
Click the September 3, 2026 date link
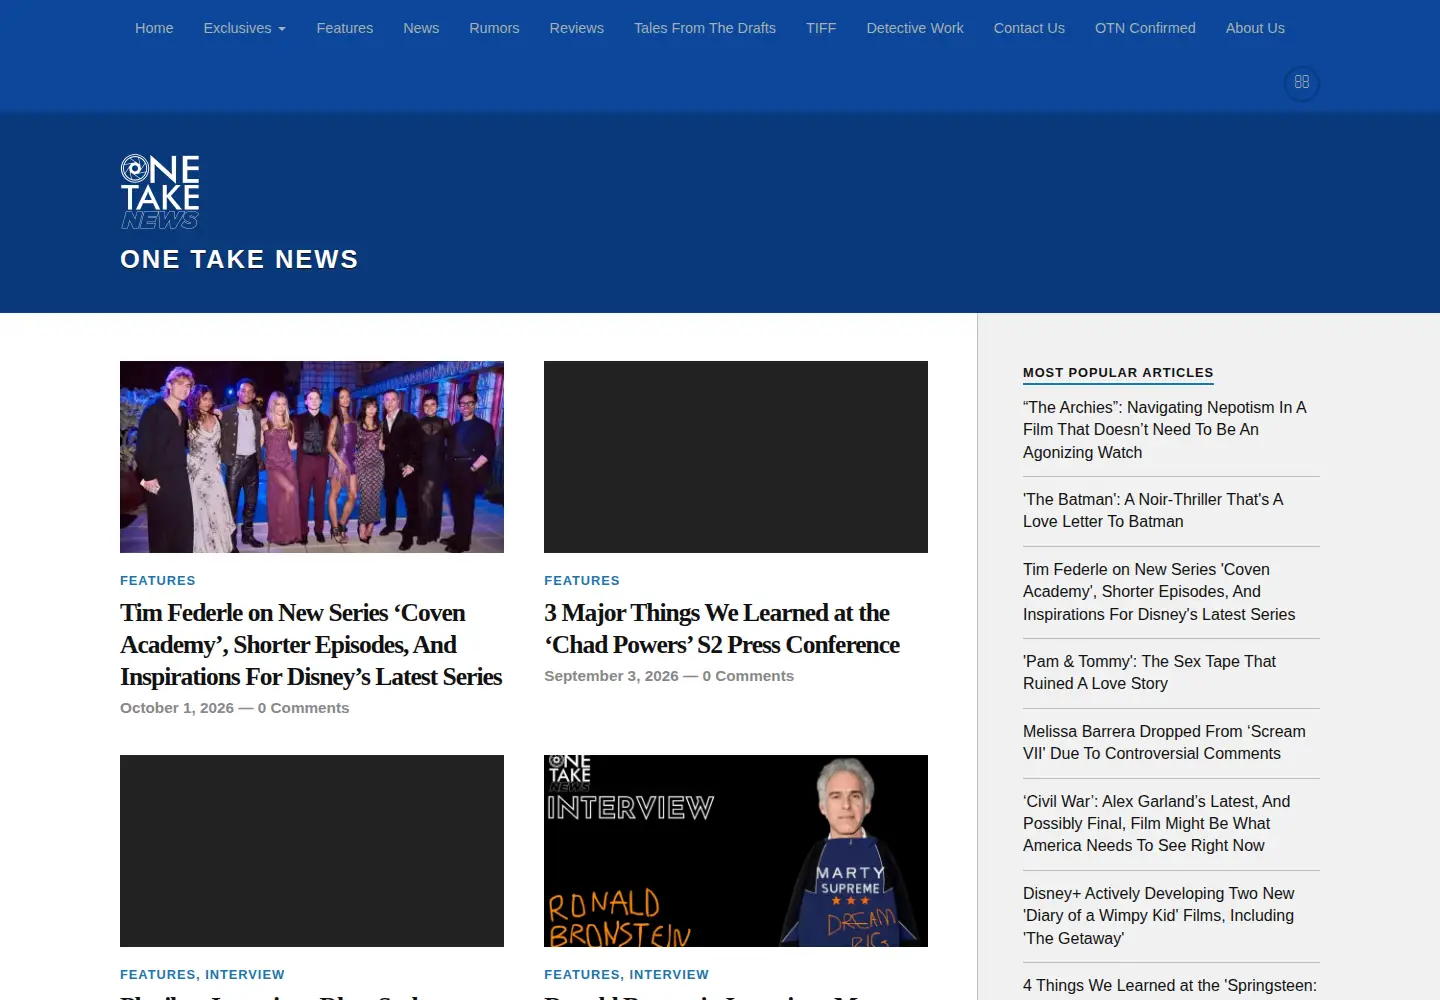coord(611,676)
